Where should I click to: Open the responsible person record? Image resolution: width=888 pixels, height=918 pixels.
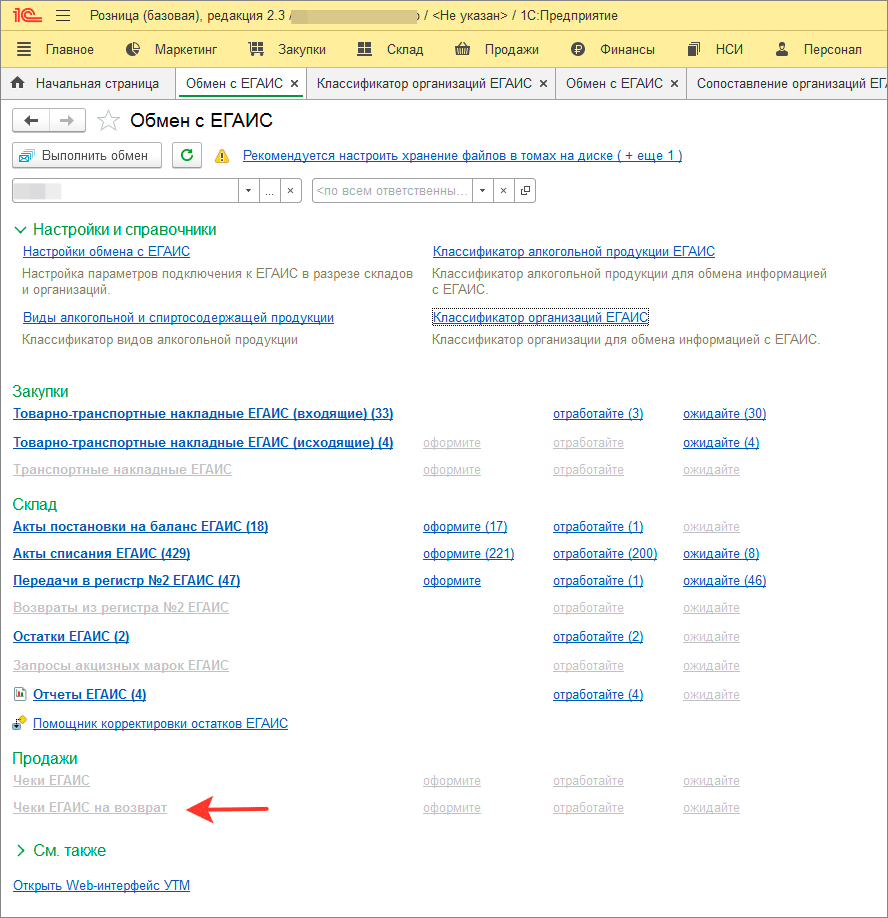coord(525,191)
